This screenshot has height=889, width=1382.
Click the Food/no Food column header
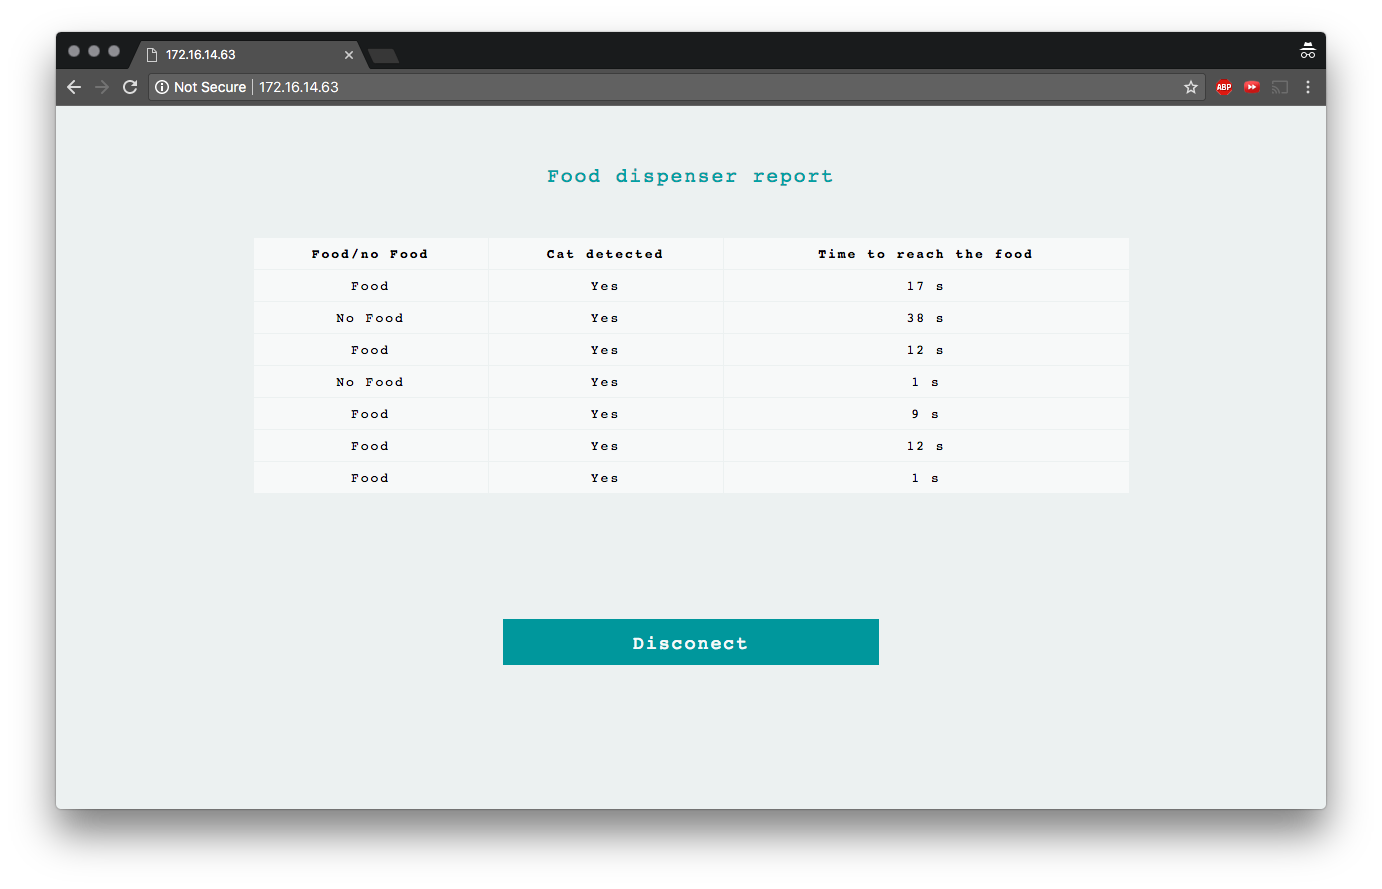point(370,254)
